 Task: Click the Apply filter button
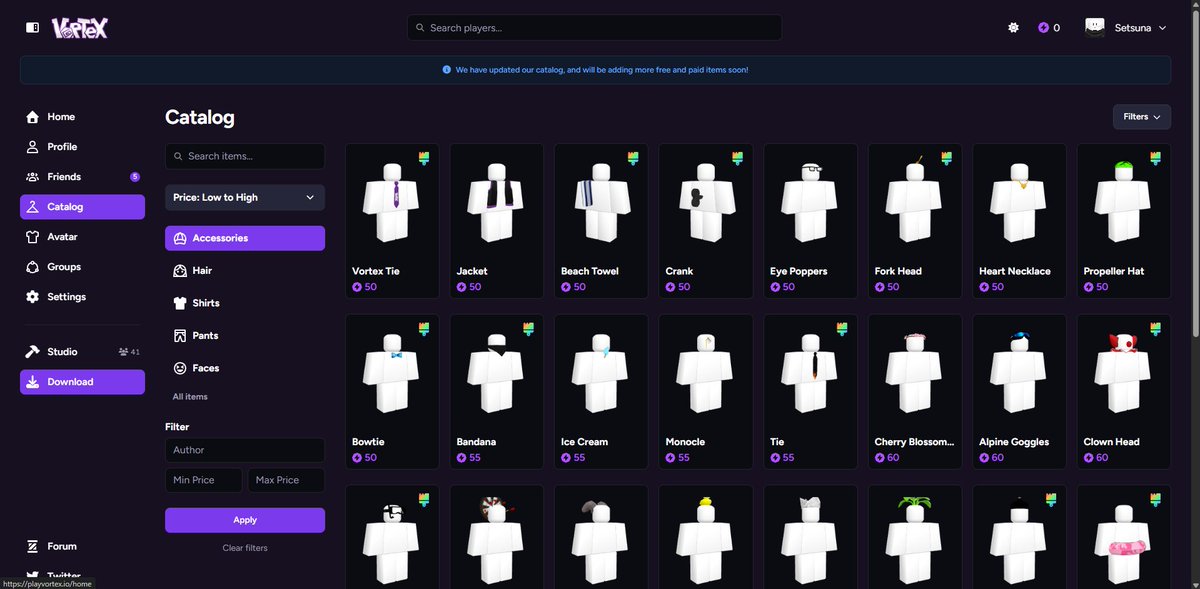point(245,520)
